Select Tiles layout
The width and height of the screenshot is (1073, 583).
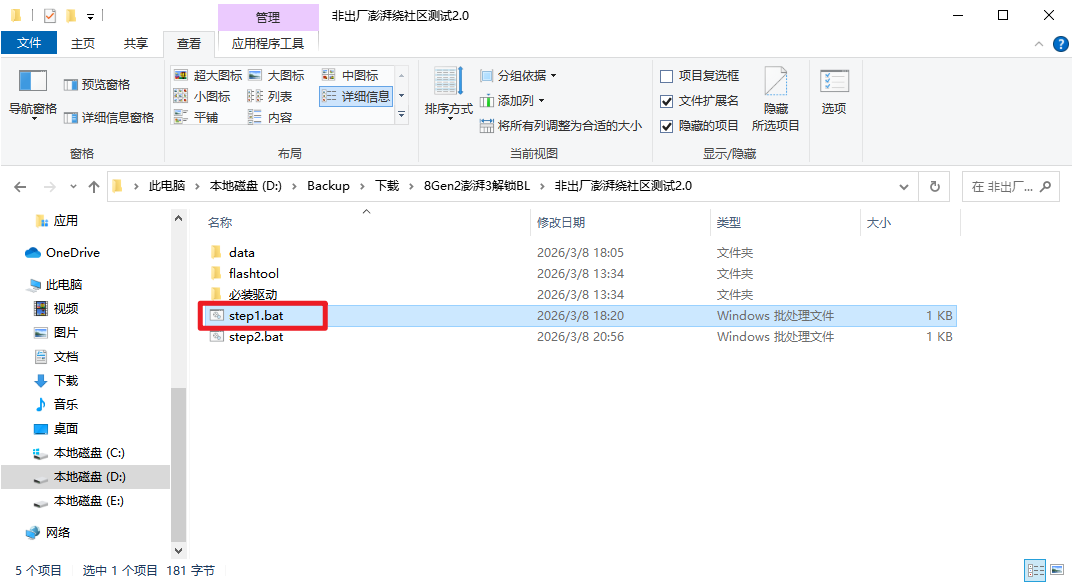196,118
